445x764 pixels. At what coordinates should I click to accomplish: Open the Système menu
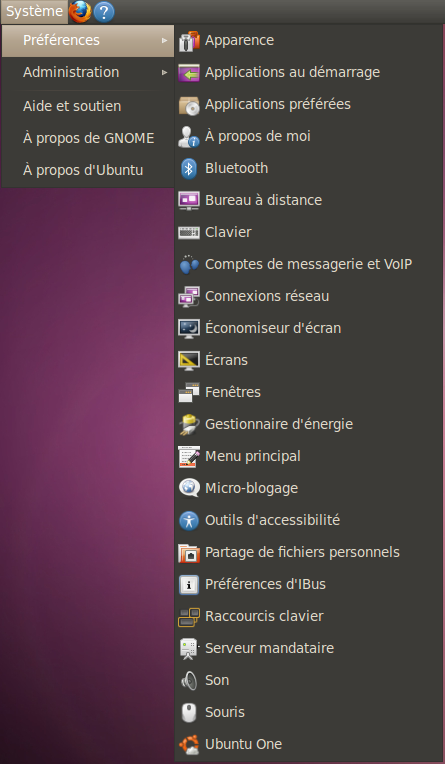click(34, 12)
